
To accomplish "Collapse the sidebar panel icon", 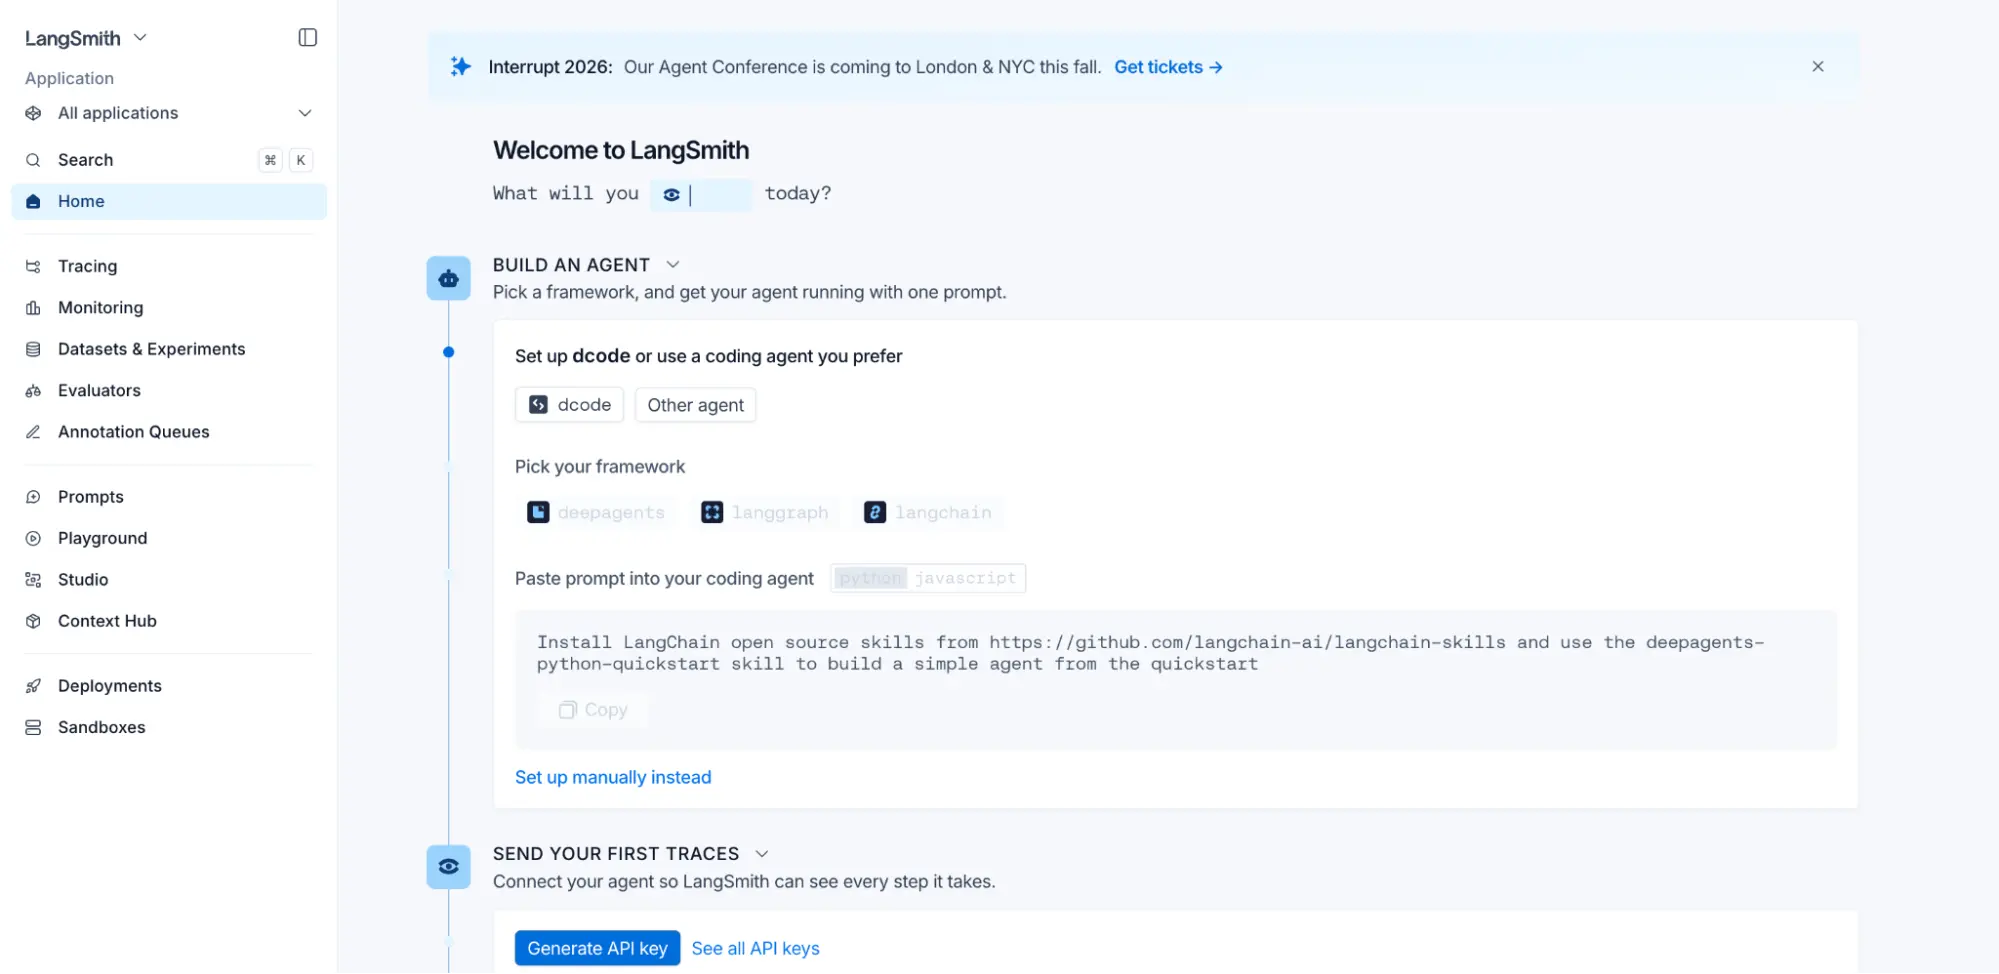I will [x=308, y=38].
